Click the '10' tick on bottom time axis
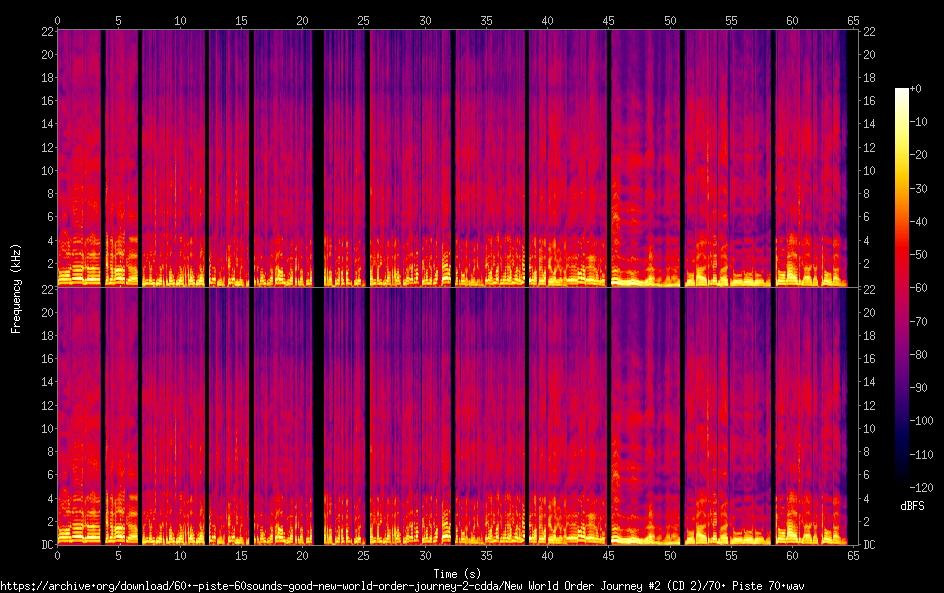 pyautogui.click(x=180, y=556)
